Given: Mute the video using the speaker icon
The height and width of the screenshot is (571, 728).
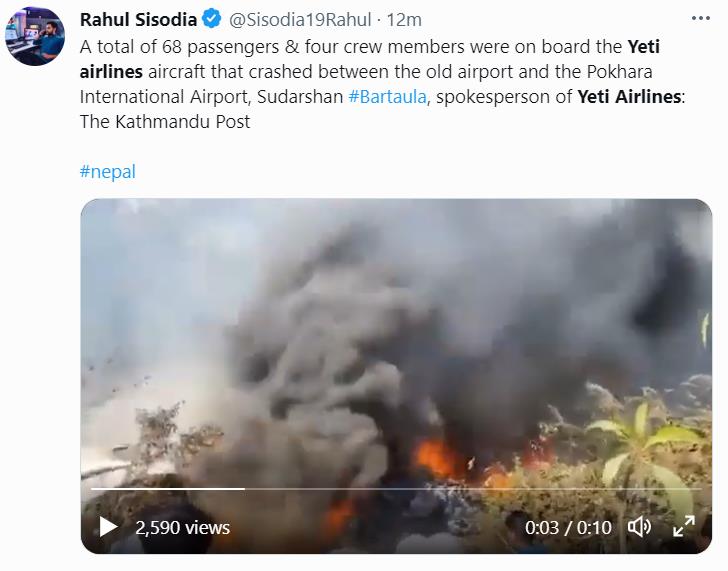Looking at the screenshot, I should [x=640, y=527].
